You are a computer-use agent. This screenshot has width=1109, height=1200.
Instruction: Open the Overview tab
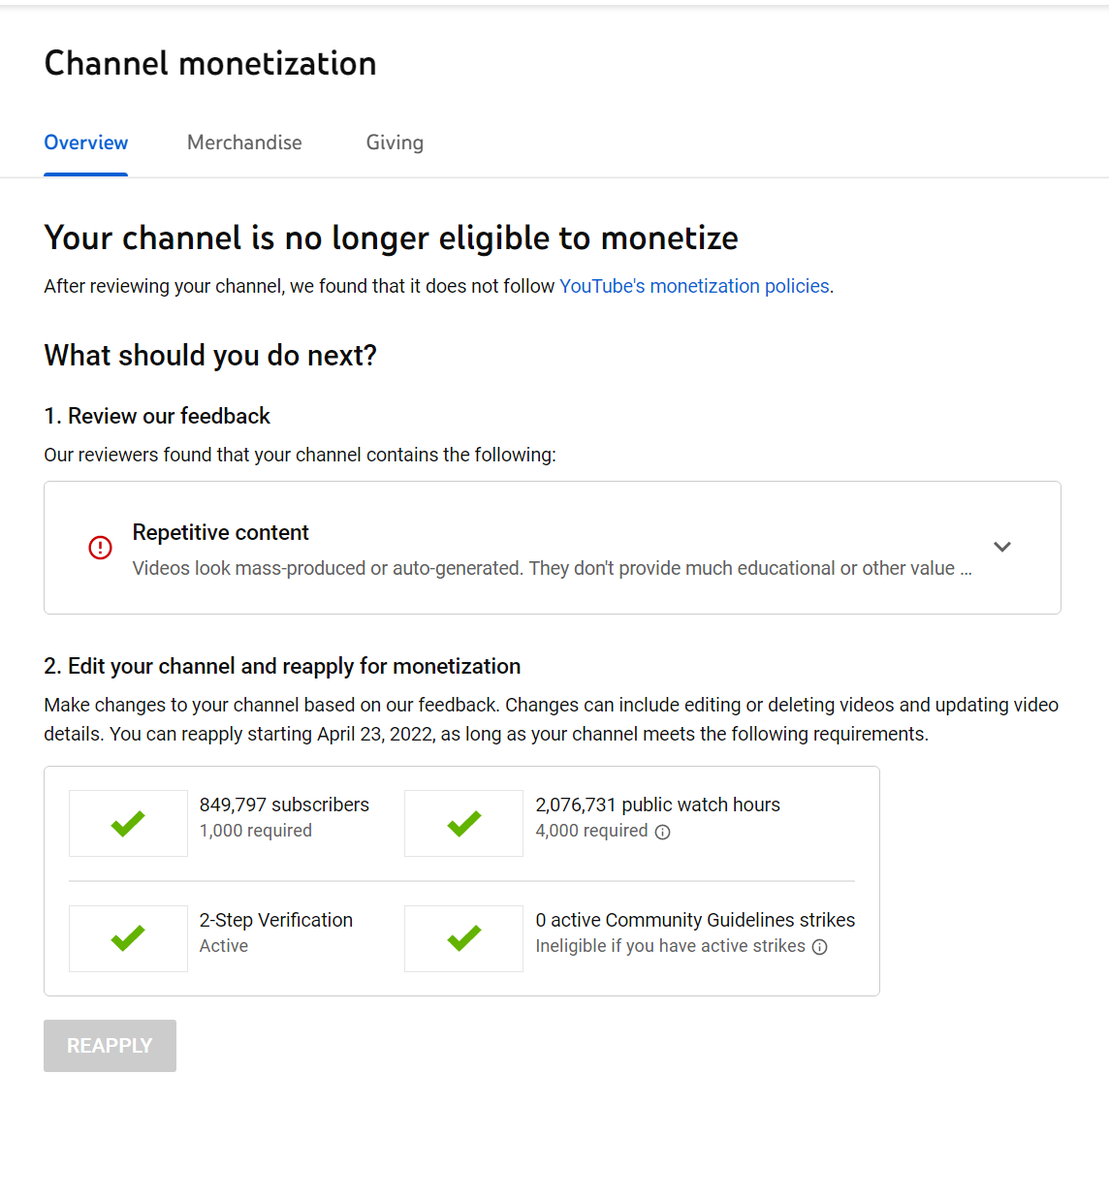pyautogui.click(x=86, y=143)
